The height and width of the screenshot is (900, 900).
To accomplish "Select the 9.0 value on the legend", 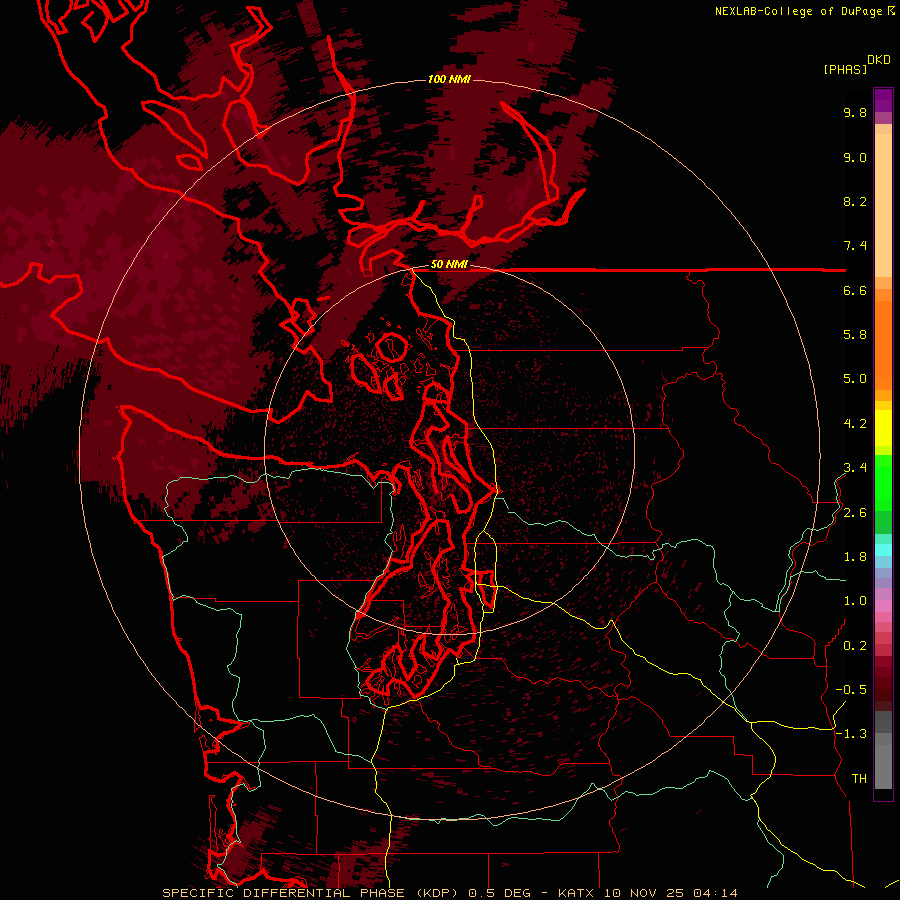I will tap(855, 157).
